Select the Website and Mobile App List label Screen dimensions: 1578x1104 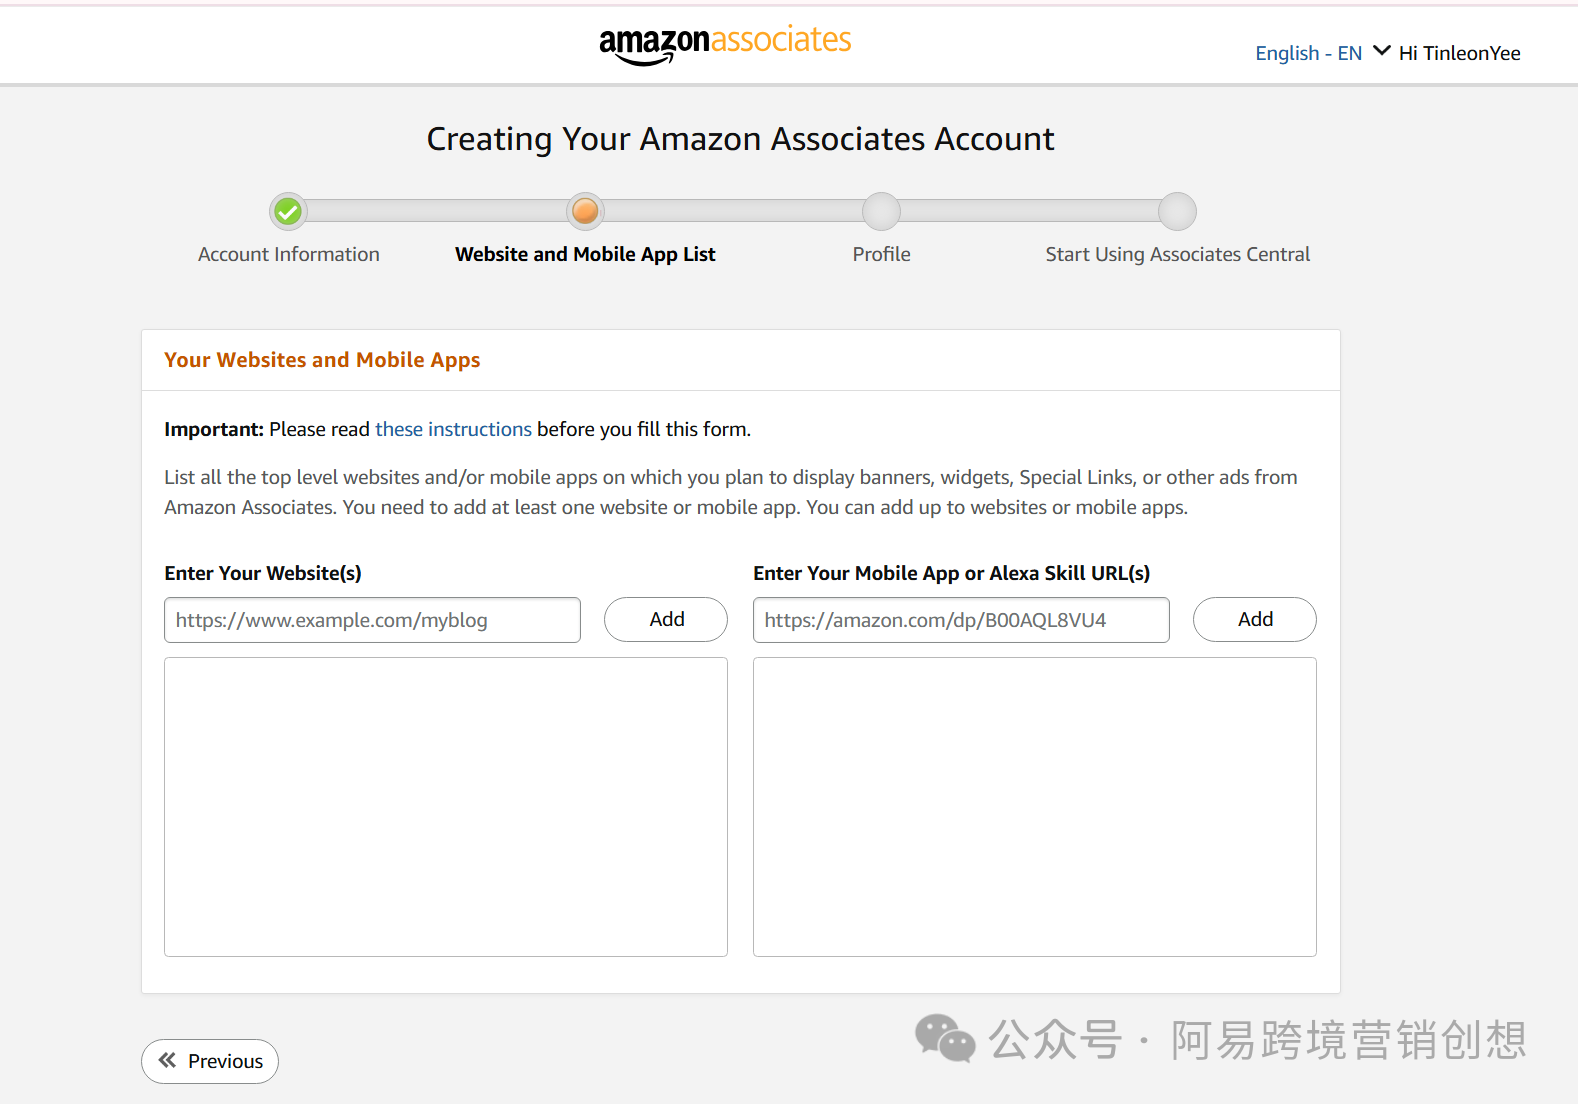pyautogui.click(x=585, y=254)
